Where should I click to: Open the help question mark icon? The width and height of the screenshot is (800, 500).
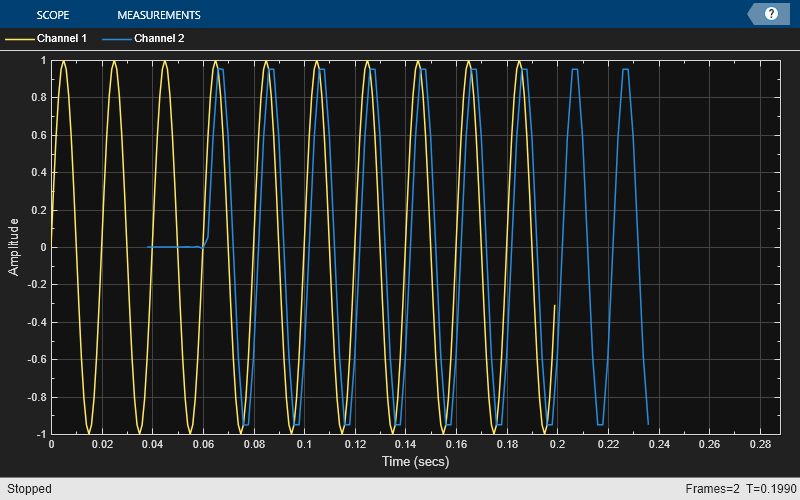click(x=771, y=14)
